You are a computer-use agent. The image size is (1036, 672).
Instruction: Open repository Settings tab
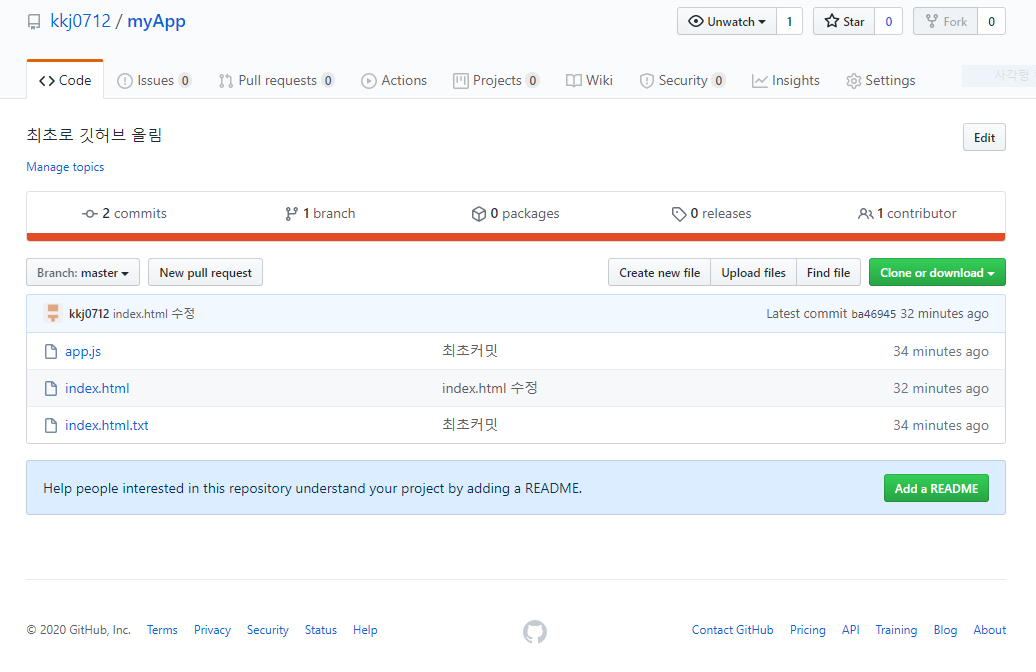click(881, 80)
